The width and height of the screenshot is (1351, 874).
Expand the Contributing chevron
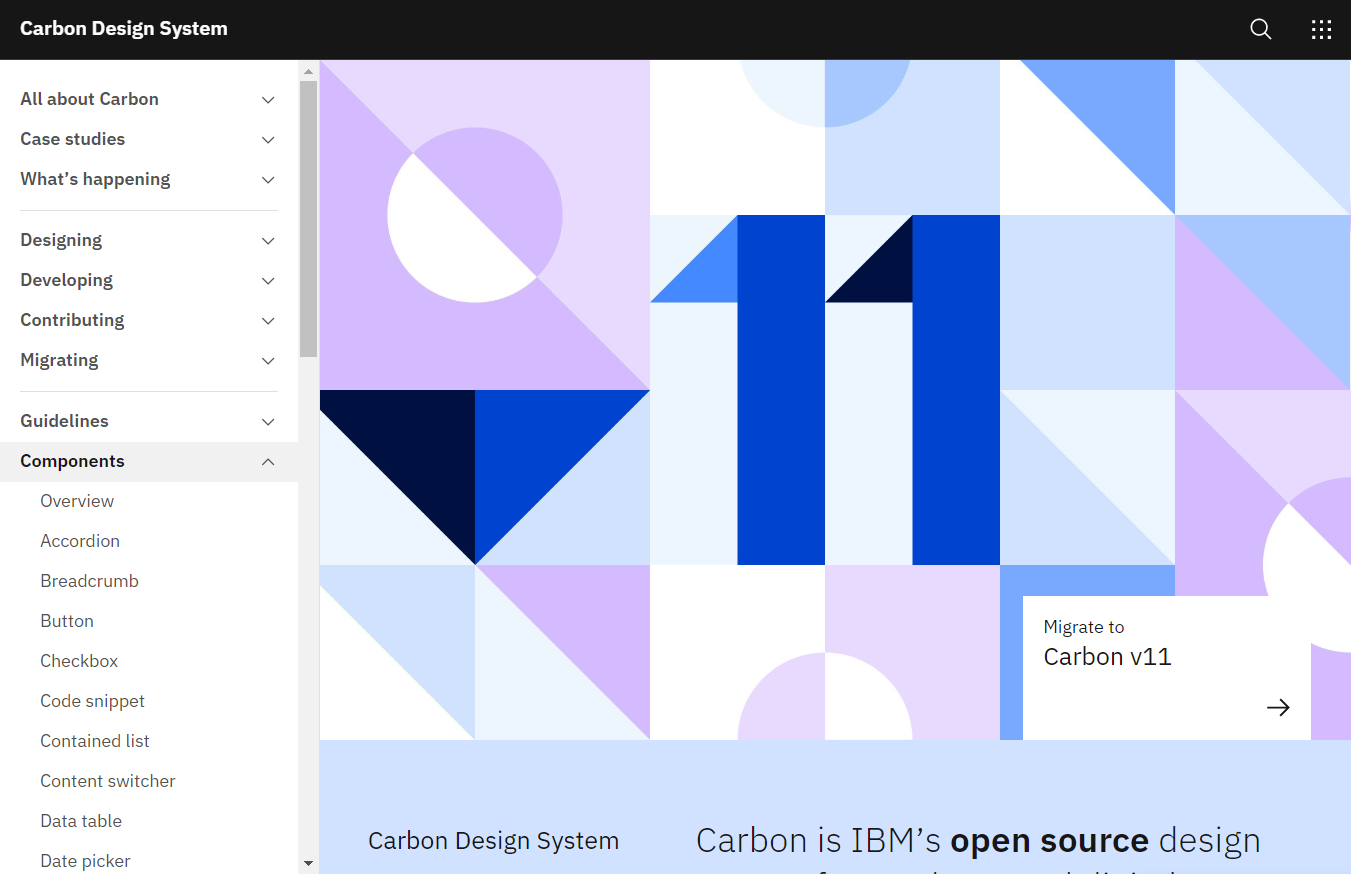(x=268, y=320)
